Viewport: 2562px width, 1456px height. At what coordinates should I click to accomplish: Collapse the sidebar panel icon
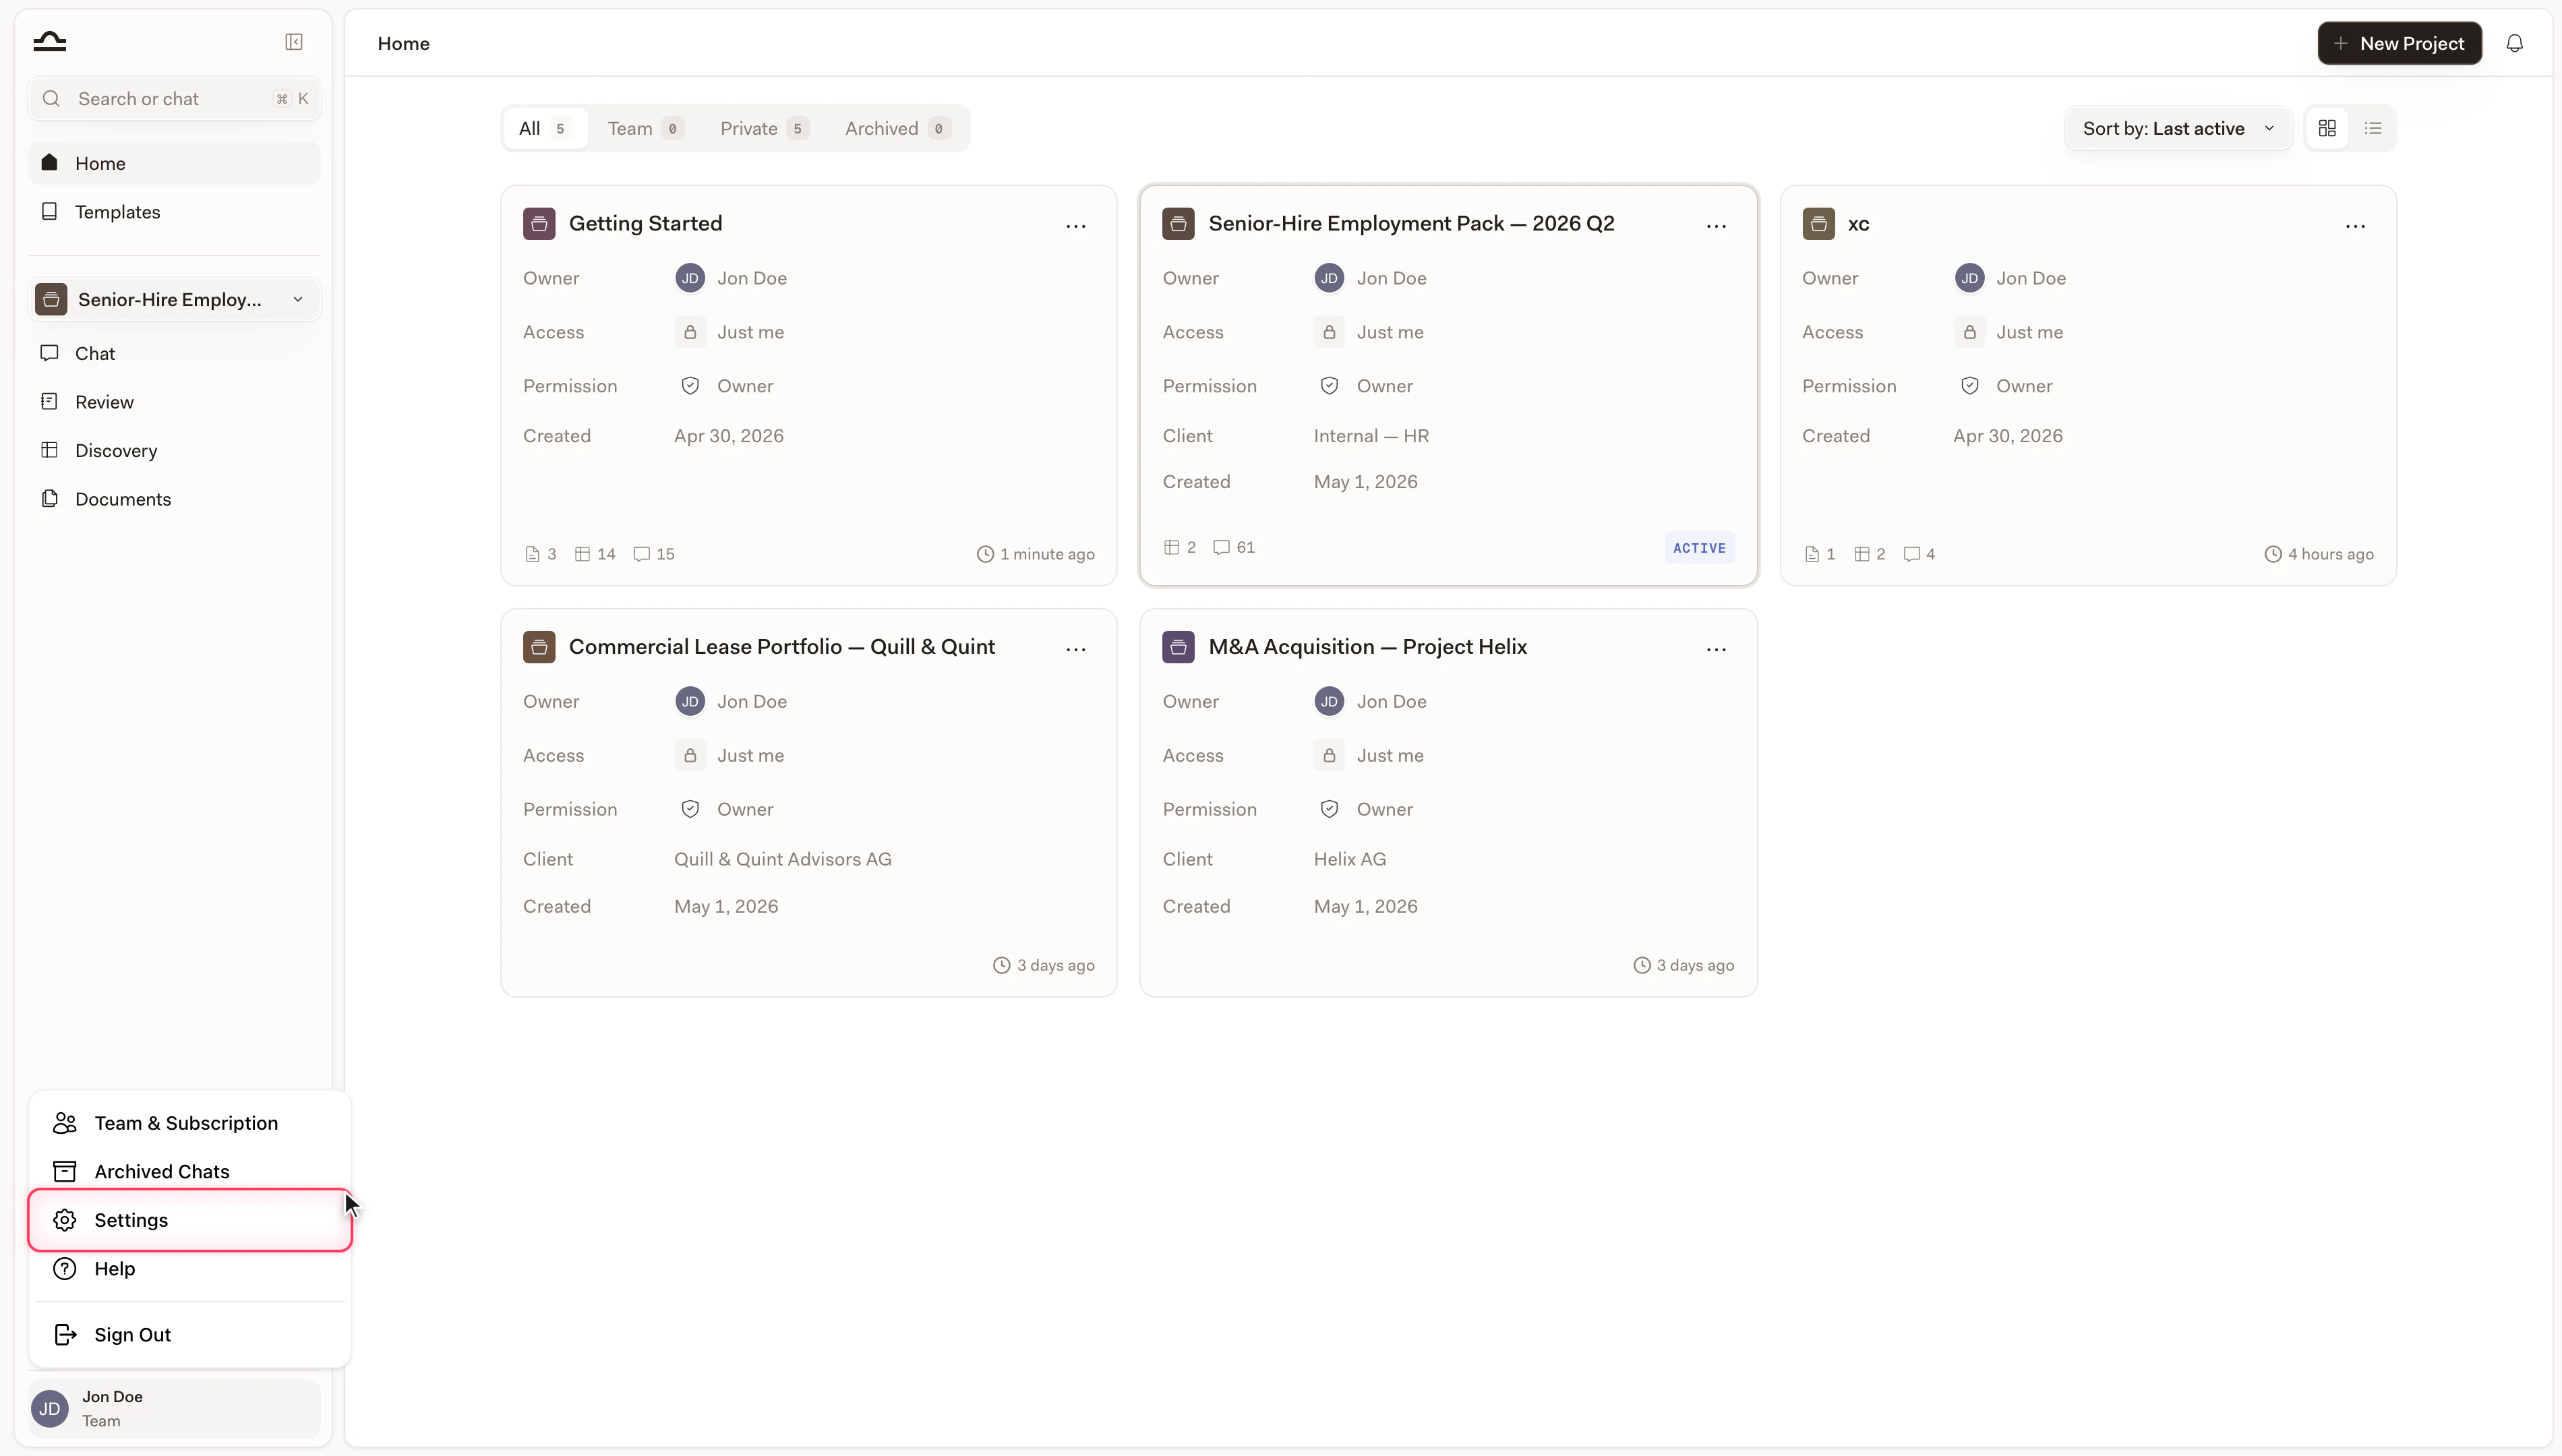tap(294, 42)
